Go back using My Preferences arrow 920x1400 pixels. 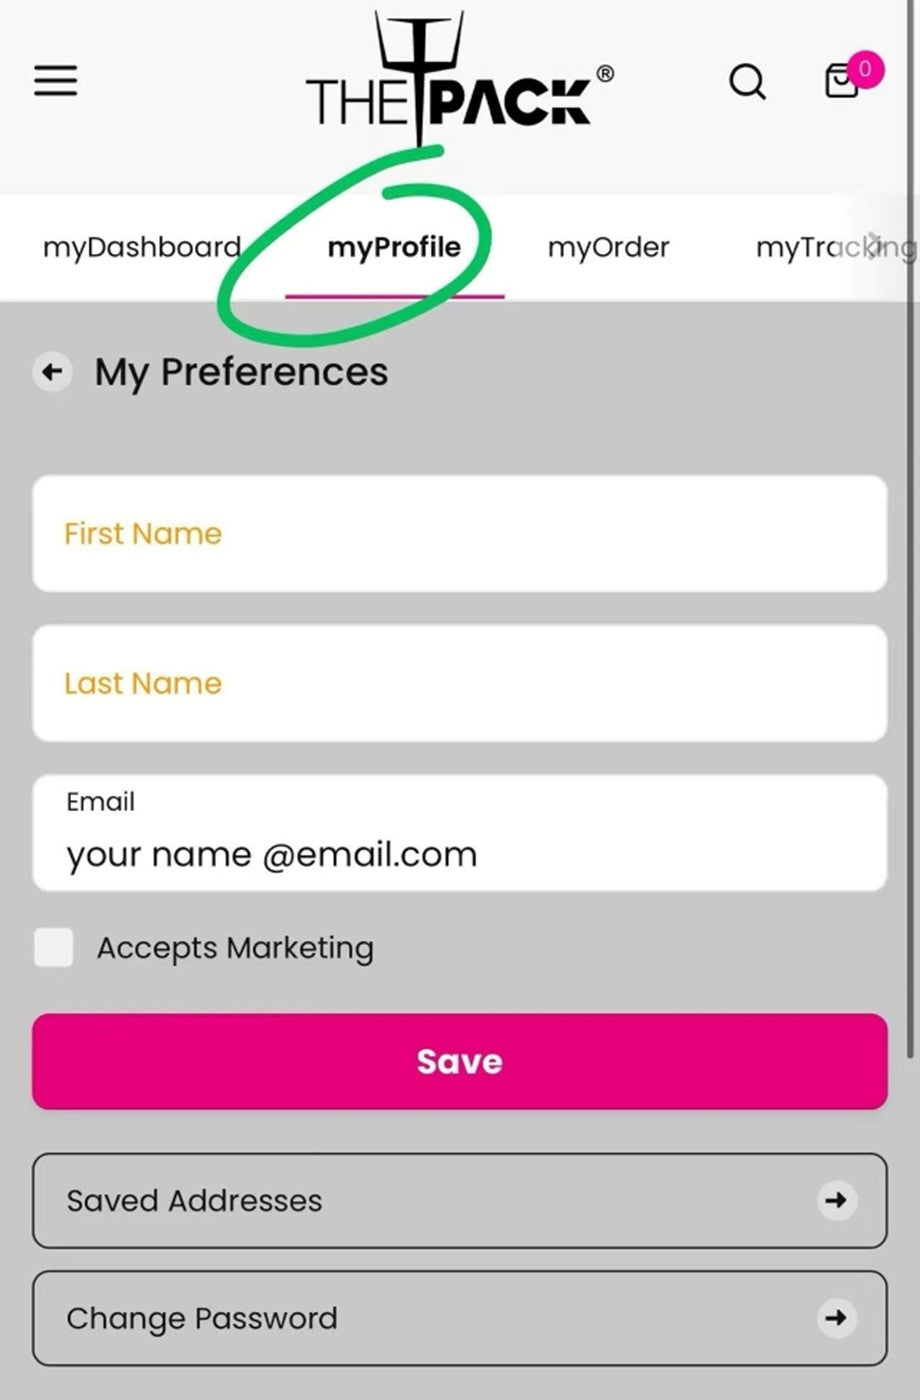pos(52,373)
